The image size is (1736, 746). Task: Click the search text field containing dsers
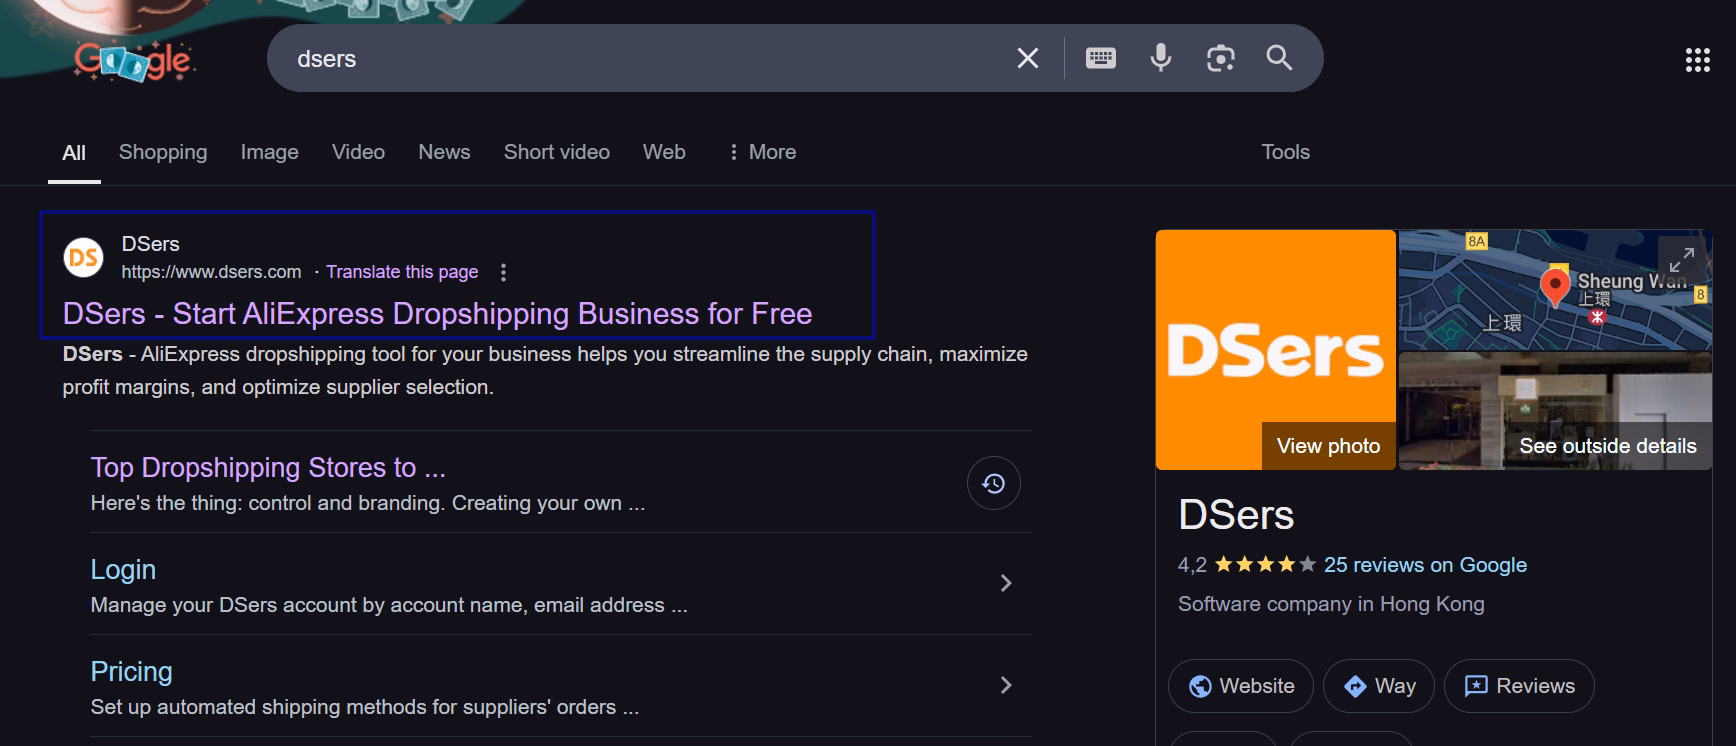pos(640,58)
